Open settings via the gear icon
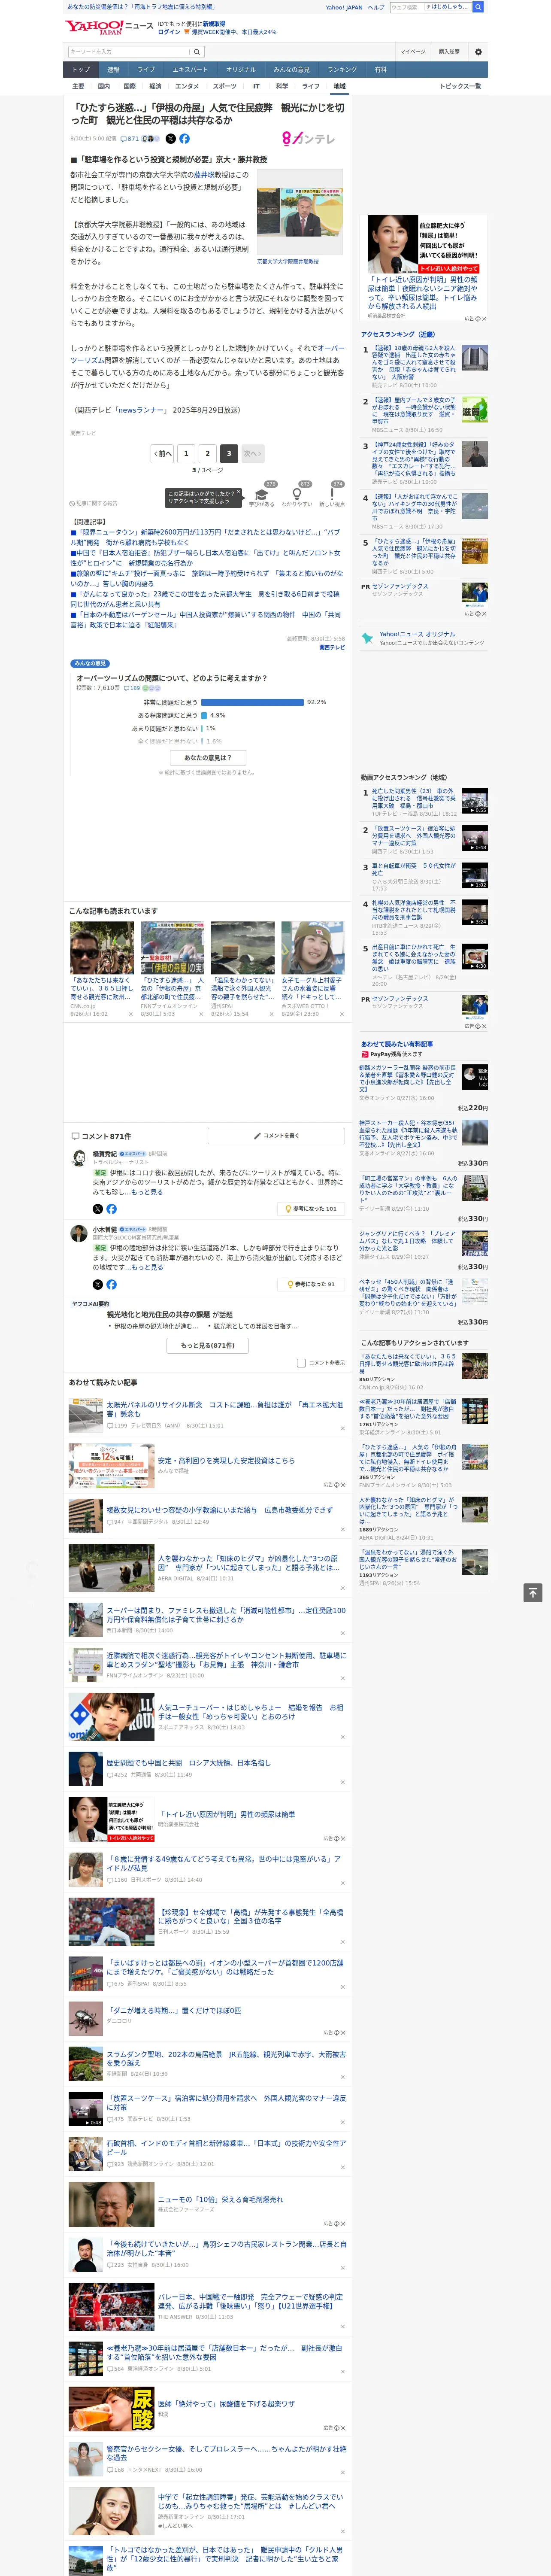The image size is (551, 2576). pos(478,51)
